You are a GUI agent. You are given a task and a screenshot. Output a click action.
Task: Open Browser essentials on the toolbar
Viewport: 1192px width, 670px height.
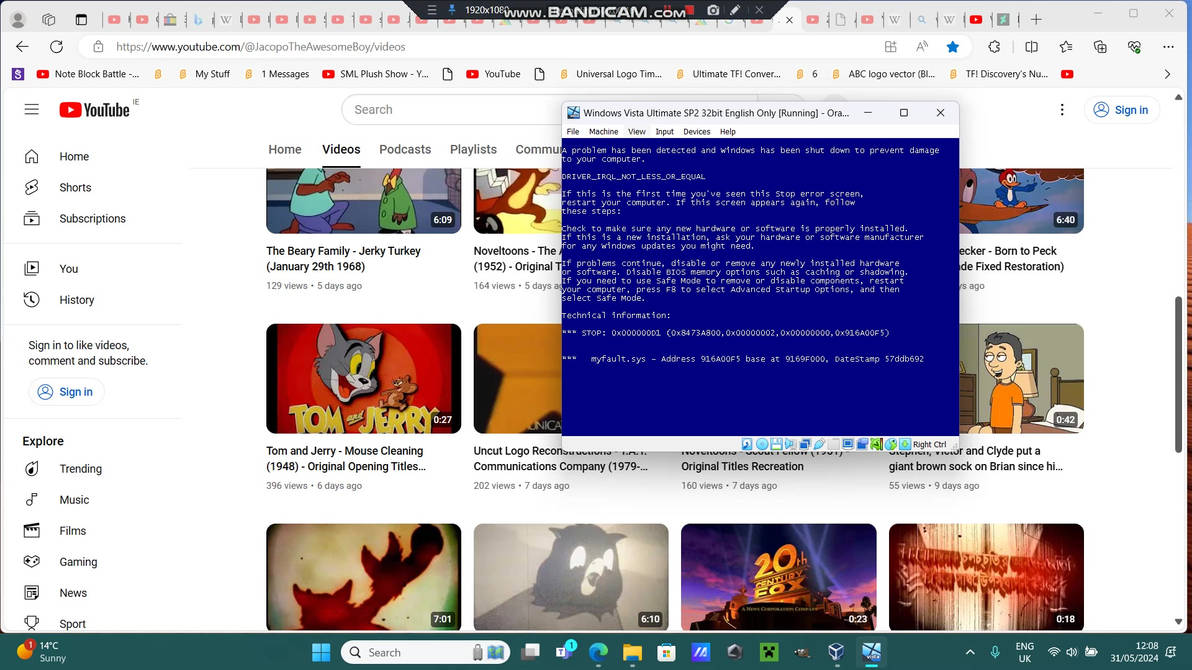click(x=1134, y=46)
